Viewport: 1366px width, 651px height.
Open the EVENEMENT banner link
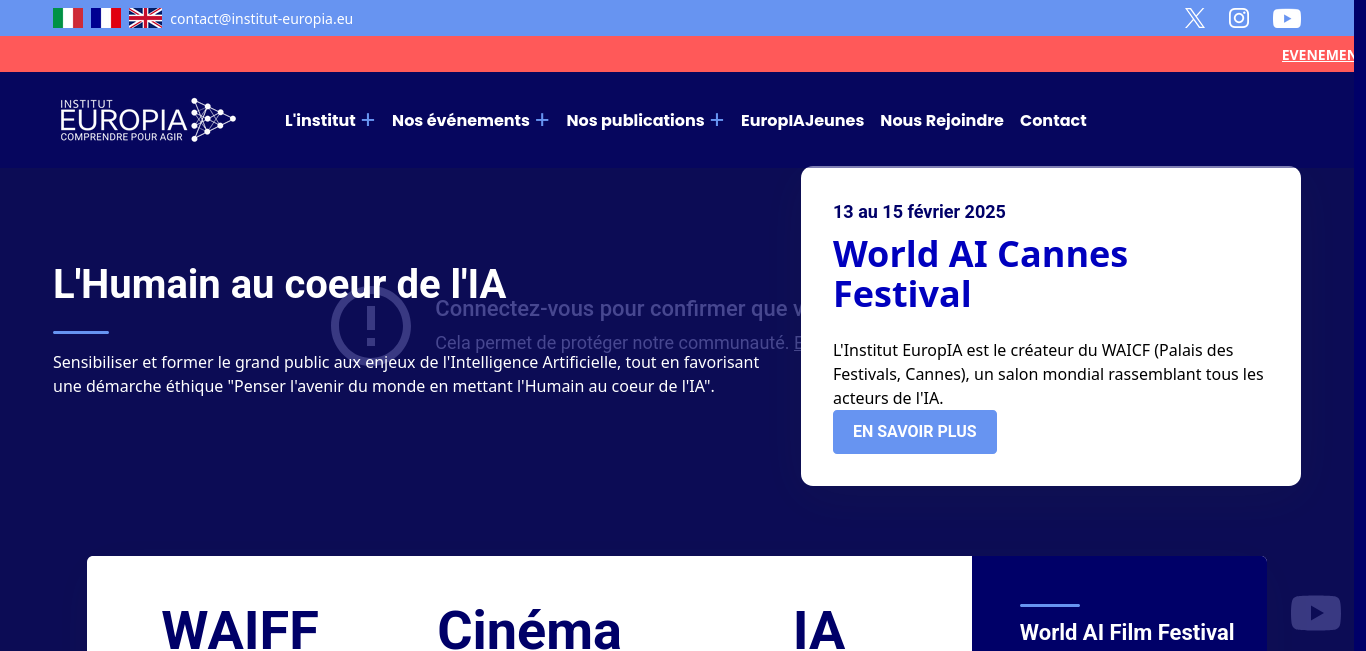(x=1317, y=55)
